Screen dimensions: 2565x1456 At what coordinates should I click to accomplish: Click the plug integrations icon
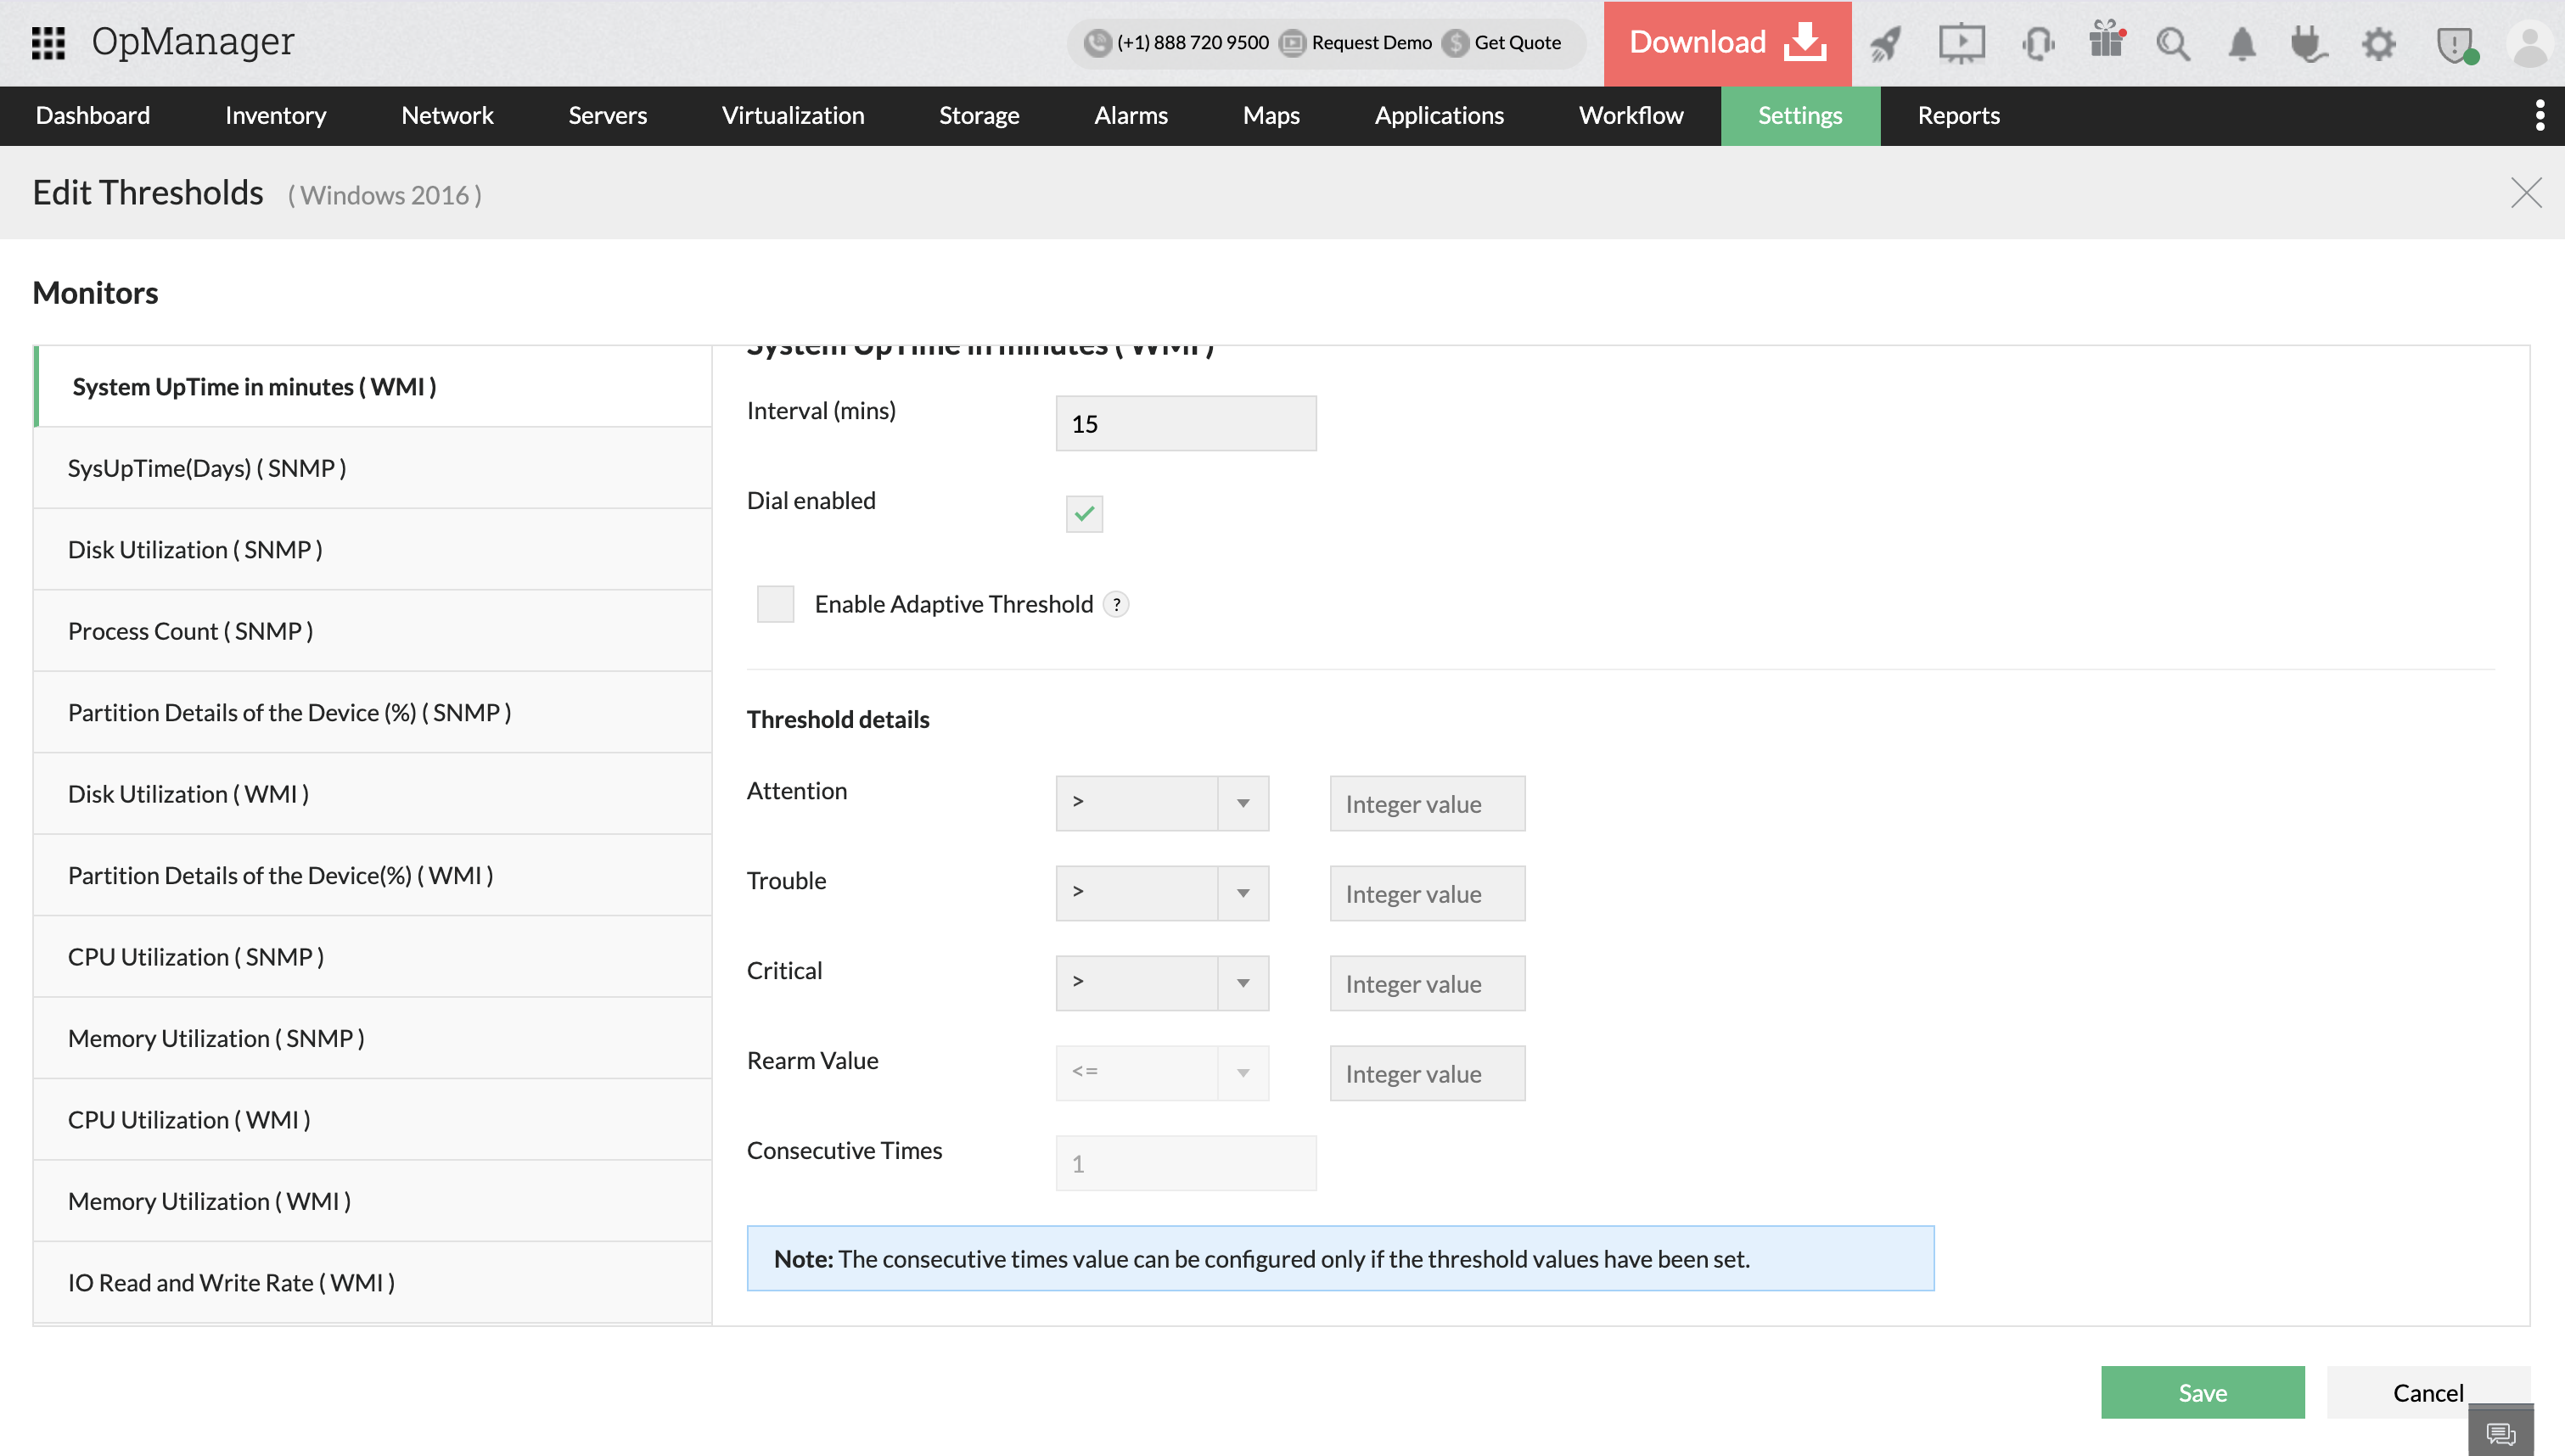(x=2309, y=44)
